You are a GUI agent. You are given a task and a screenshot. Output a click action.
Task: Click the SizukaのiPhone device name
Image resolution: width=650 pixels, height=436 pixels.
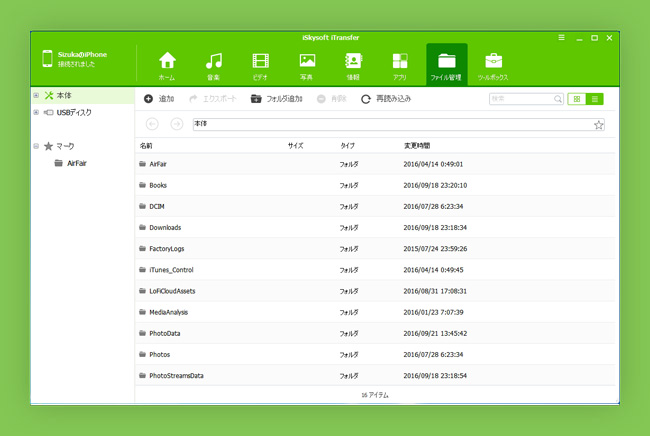point(82,54)
